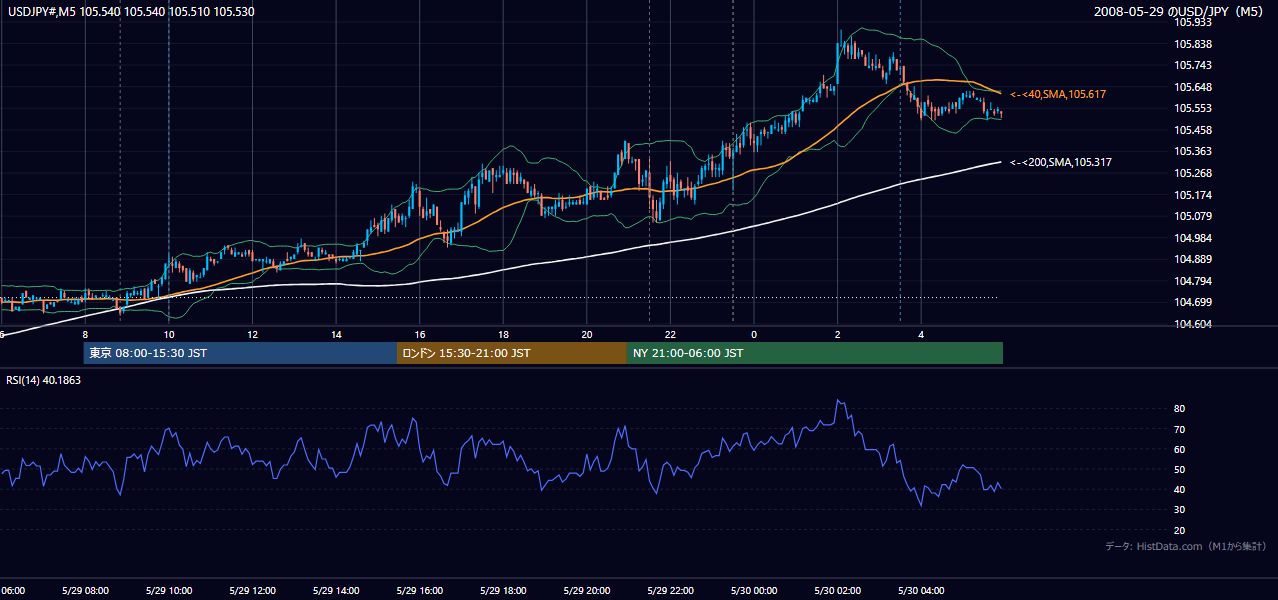Click the 105.648 price axis label
Viewport: 1278px width, 600px height.
tap(1192, 87)
